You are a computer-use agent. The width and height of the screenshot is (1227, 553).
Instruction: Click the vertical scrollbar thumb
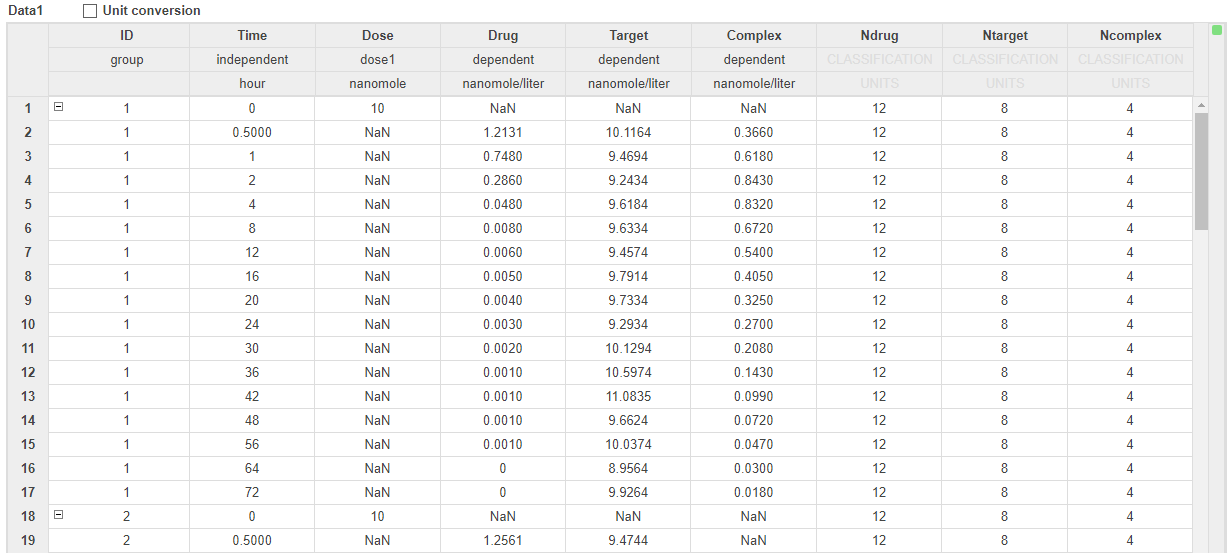1201,170
